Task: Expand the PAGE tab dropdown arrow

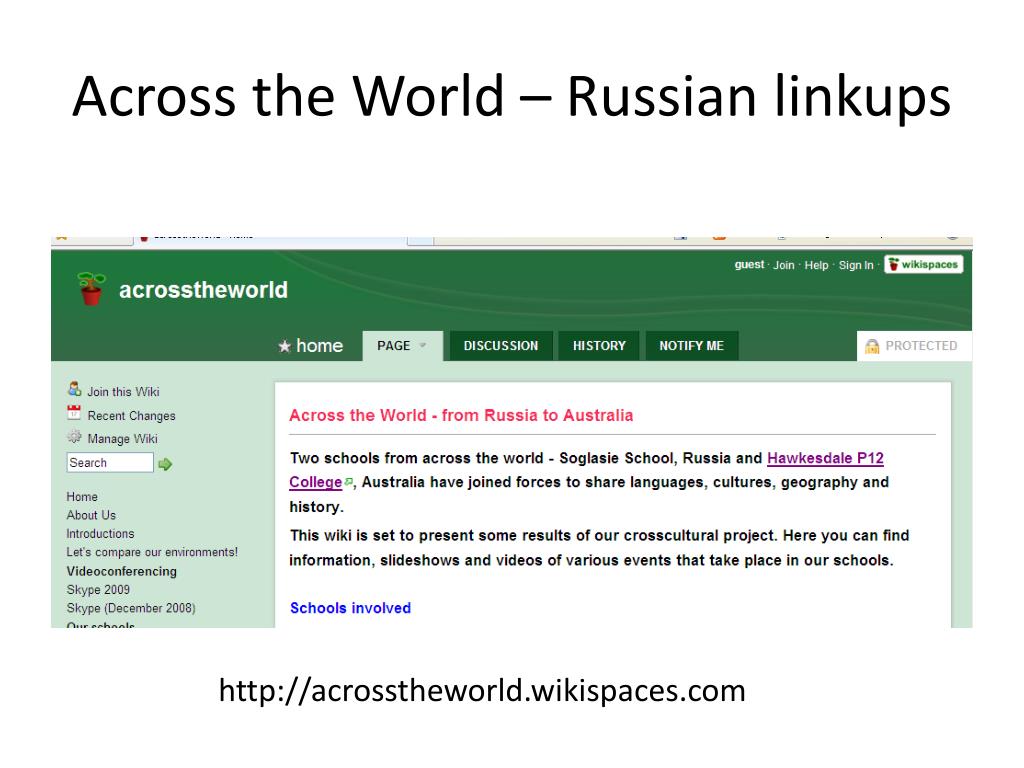Action: [x=423, y=345]
